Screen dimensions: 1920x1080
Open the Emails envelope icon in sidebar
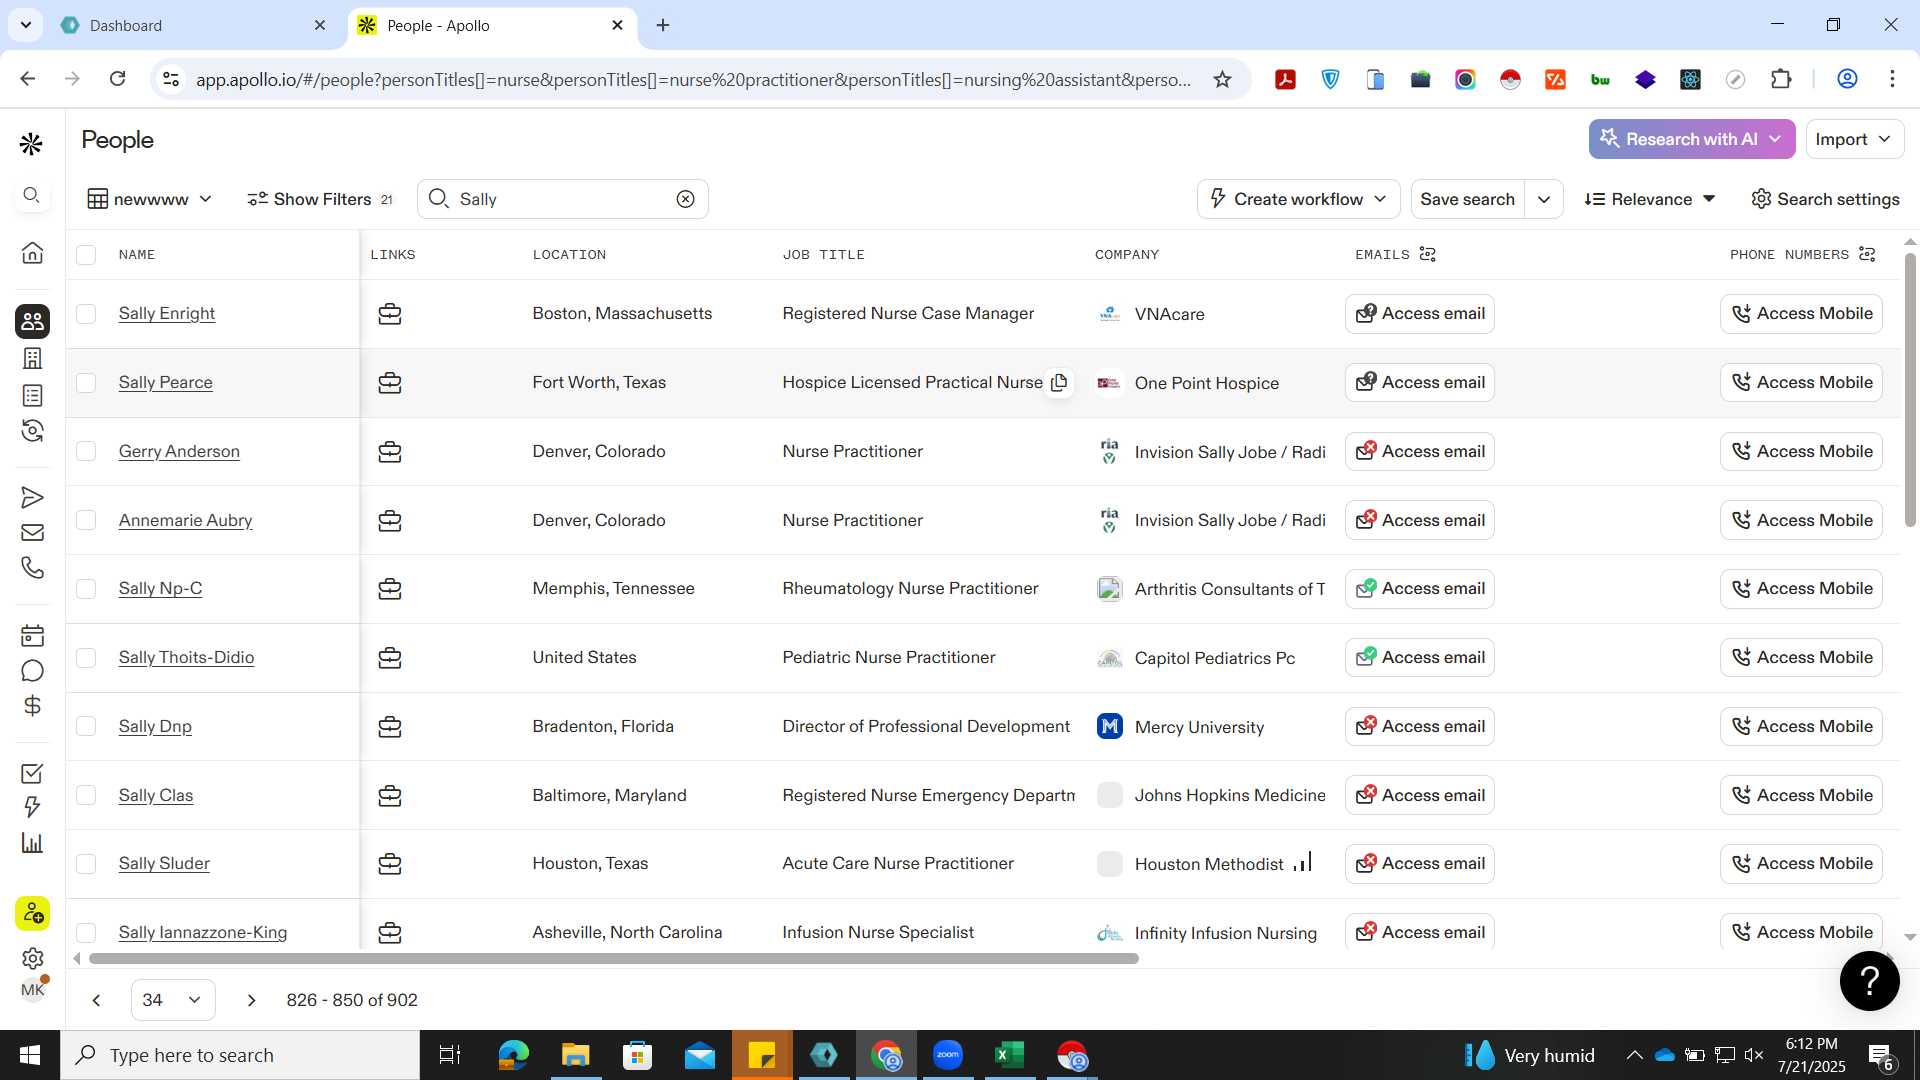click(32, 533)
